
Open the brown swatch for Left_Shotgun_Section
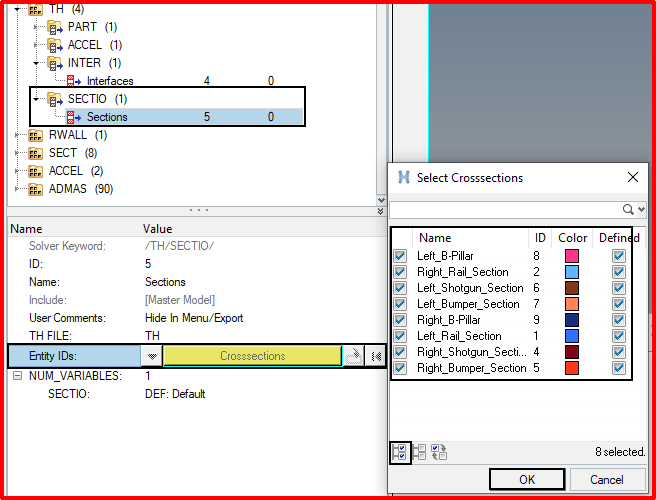[x=572, y=288]
